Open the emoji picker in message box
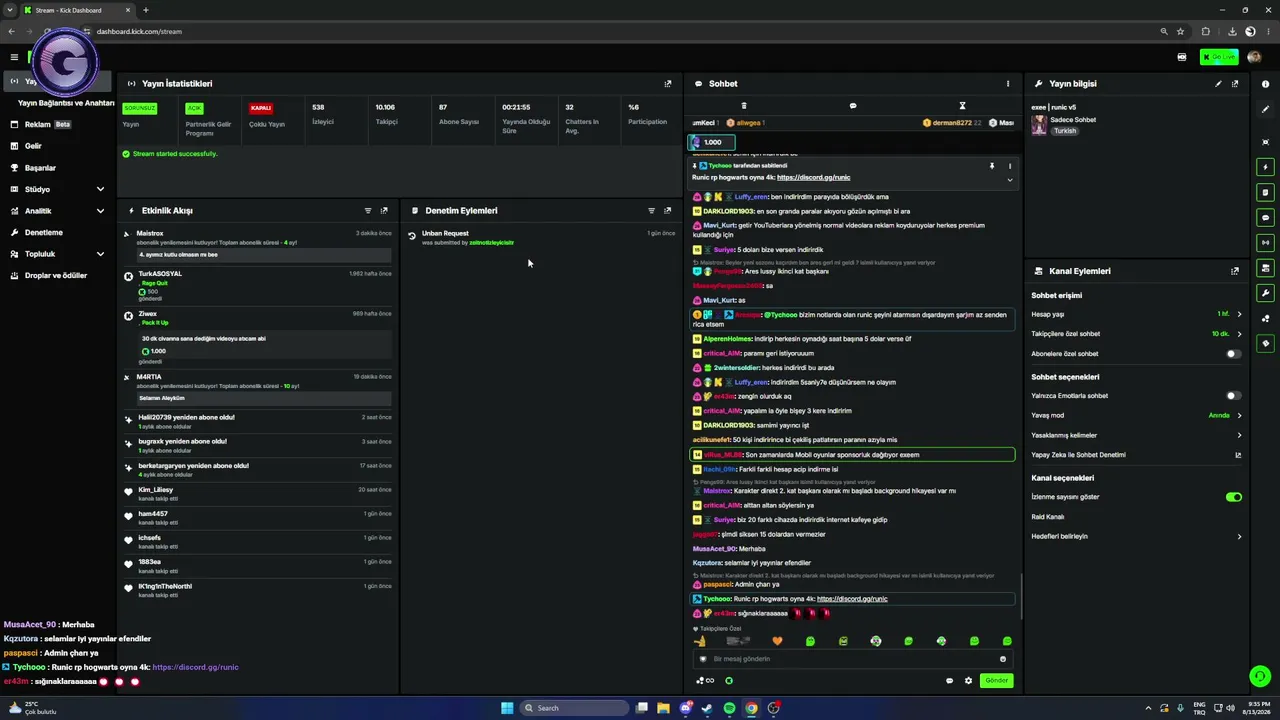 (1003, 659)
